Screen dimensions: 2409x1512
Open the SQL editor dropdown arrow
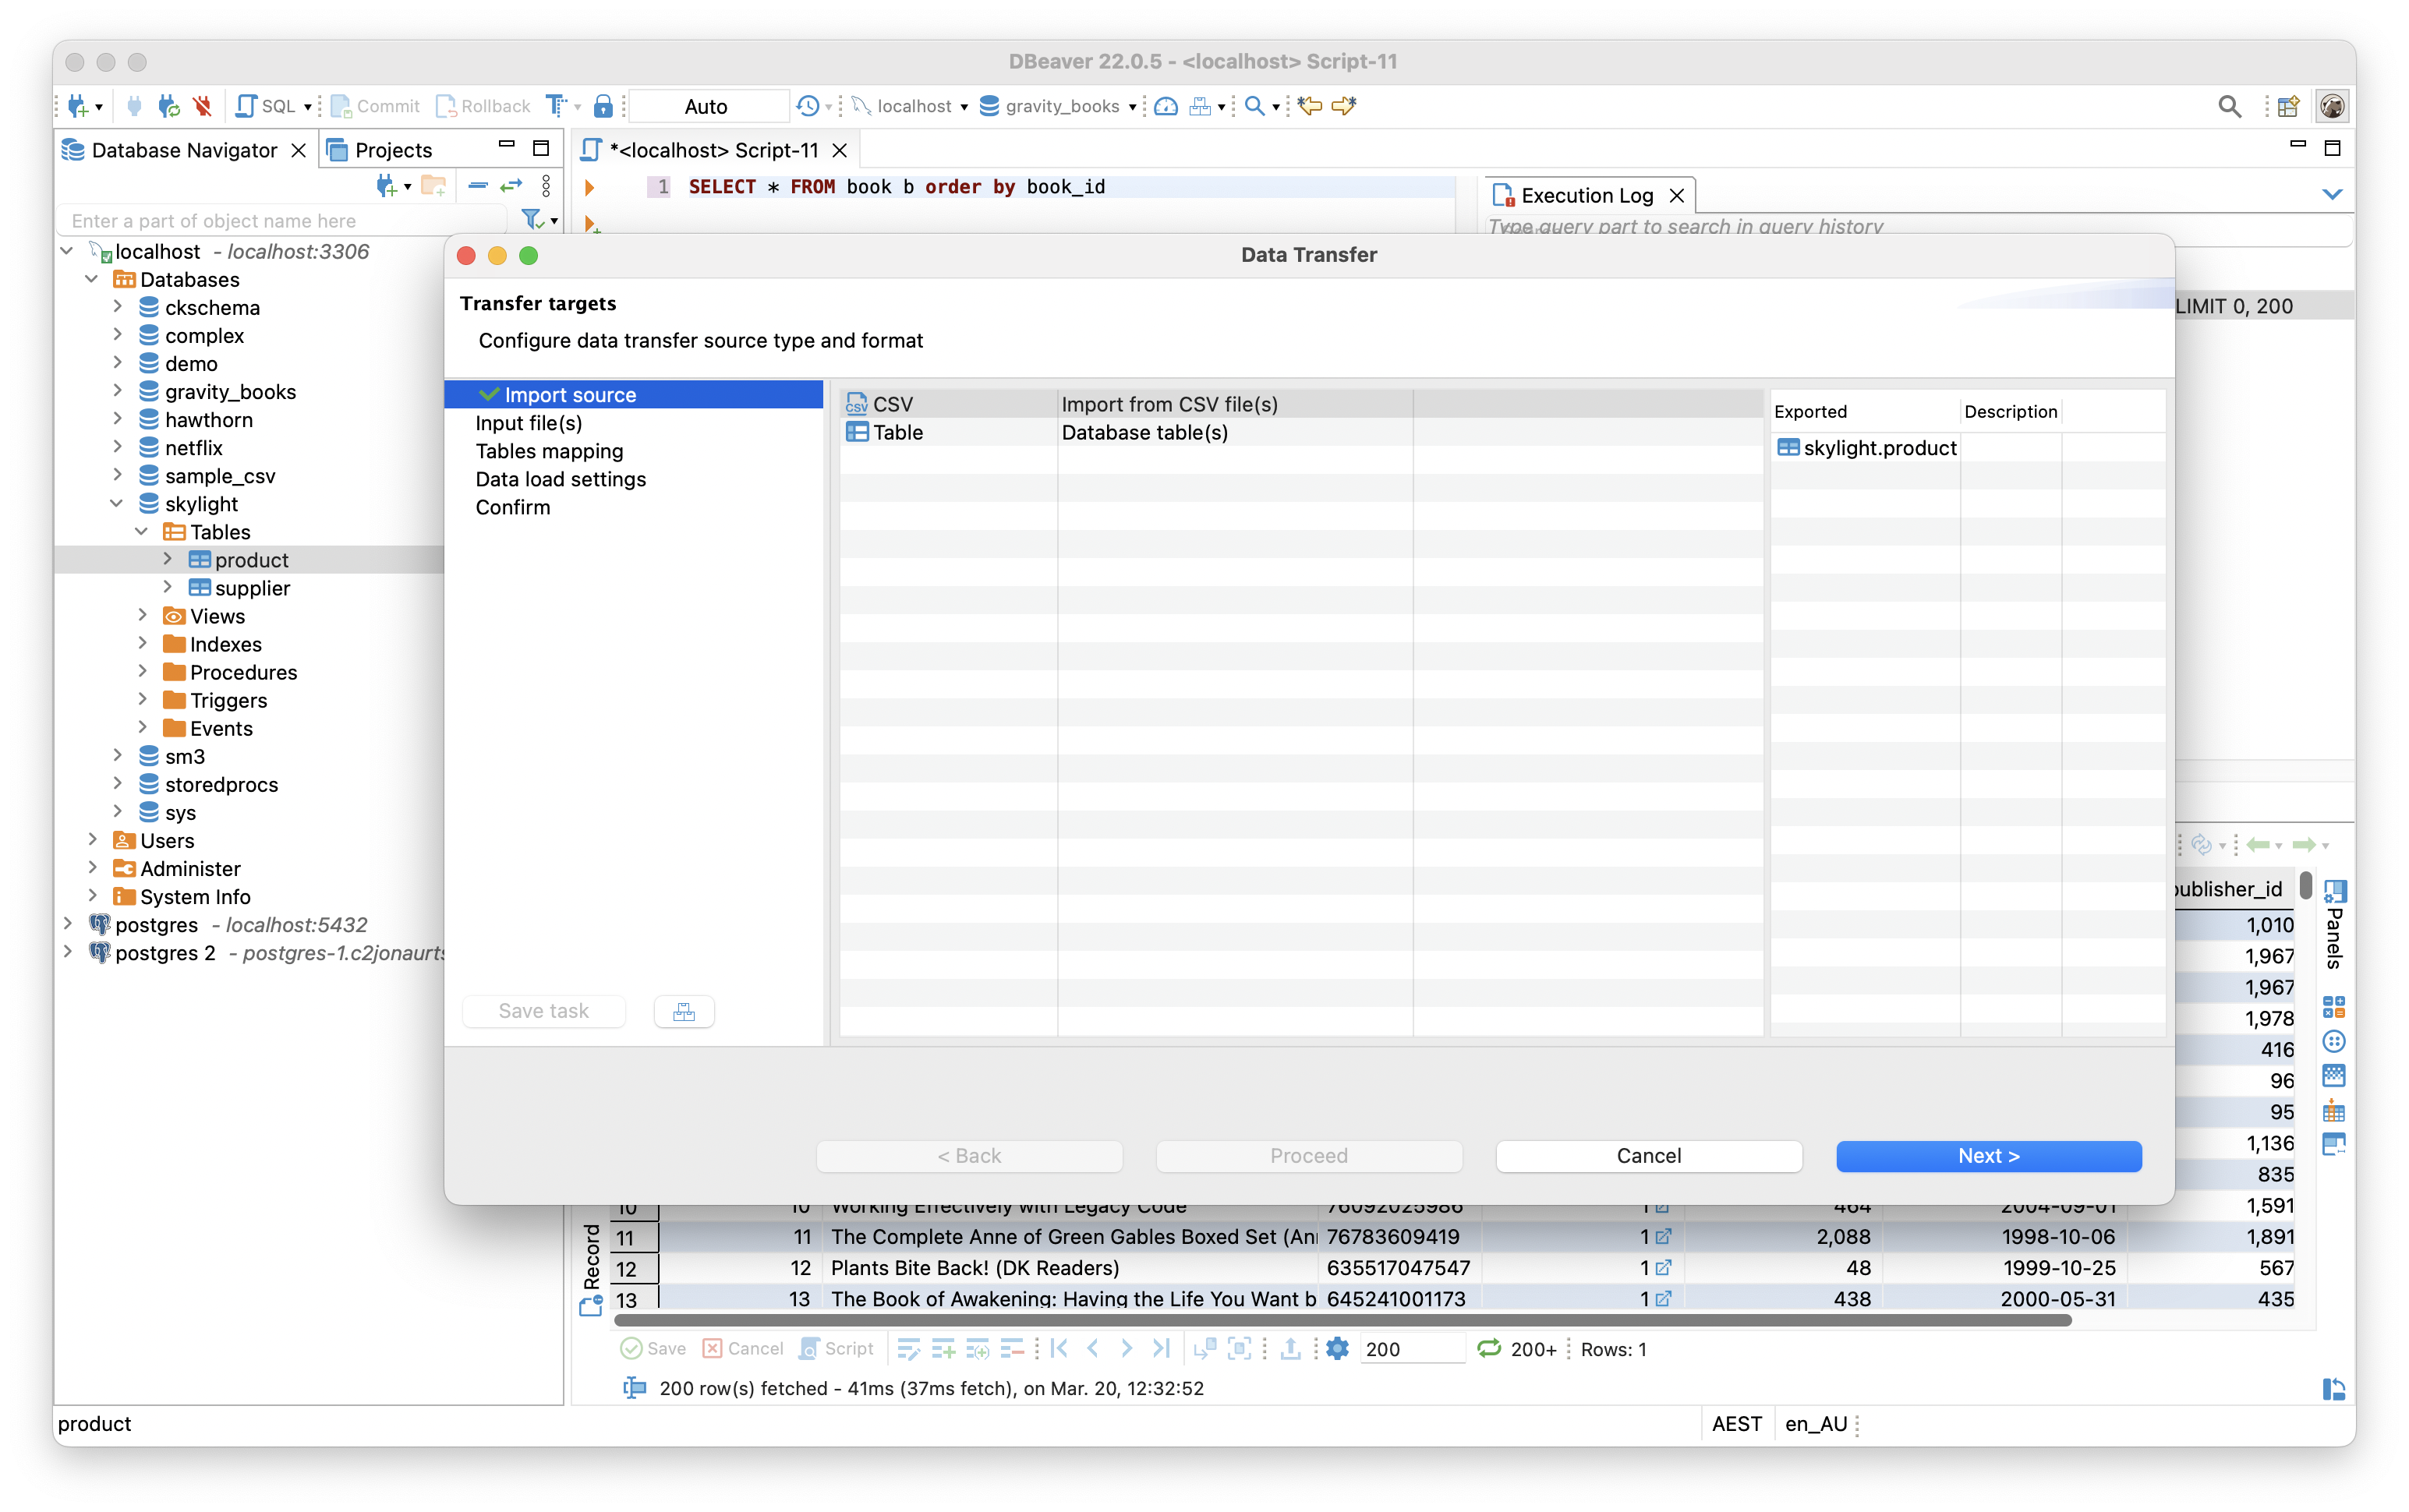click(x=308, y=107)
